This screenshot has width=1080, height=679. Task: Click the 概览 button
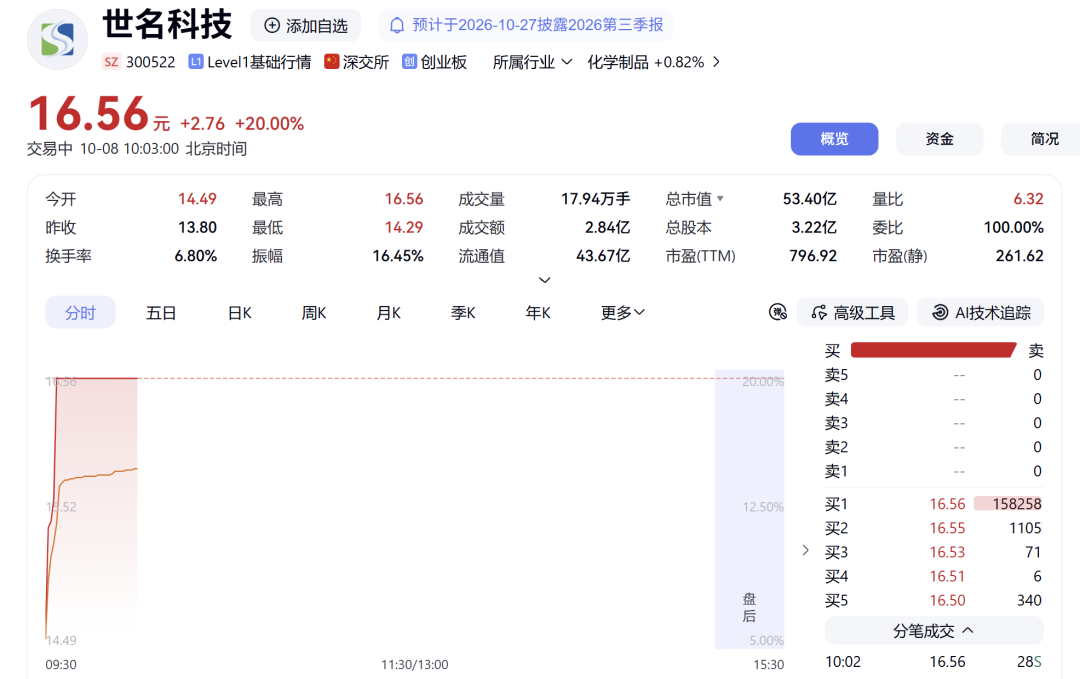coord(834,139)
